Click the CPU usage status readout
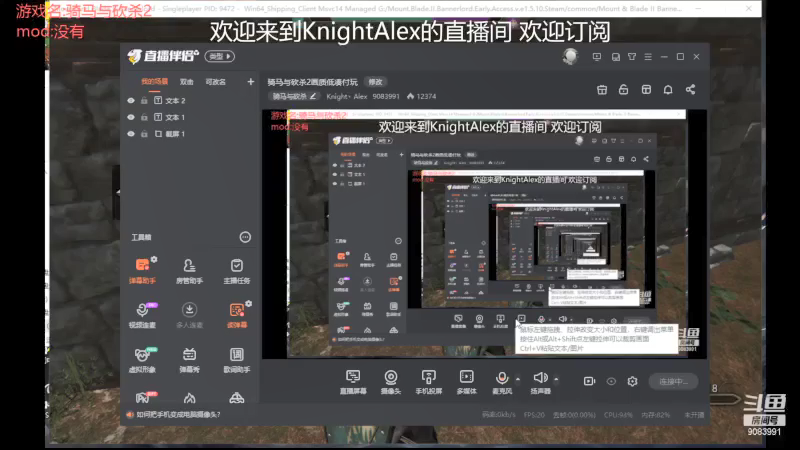 [618, 415]
